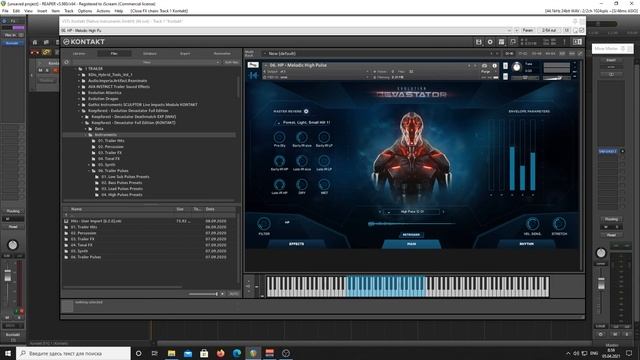Screen dimensions: 640x360
Task: Toggle FX enabled checkbox in FX window
Action: 582,30
